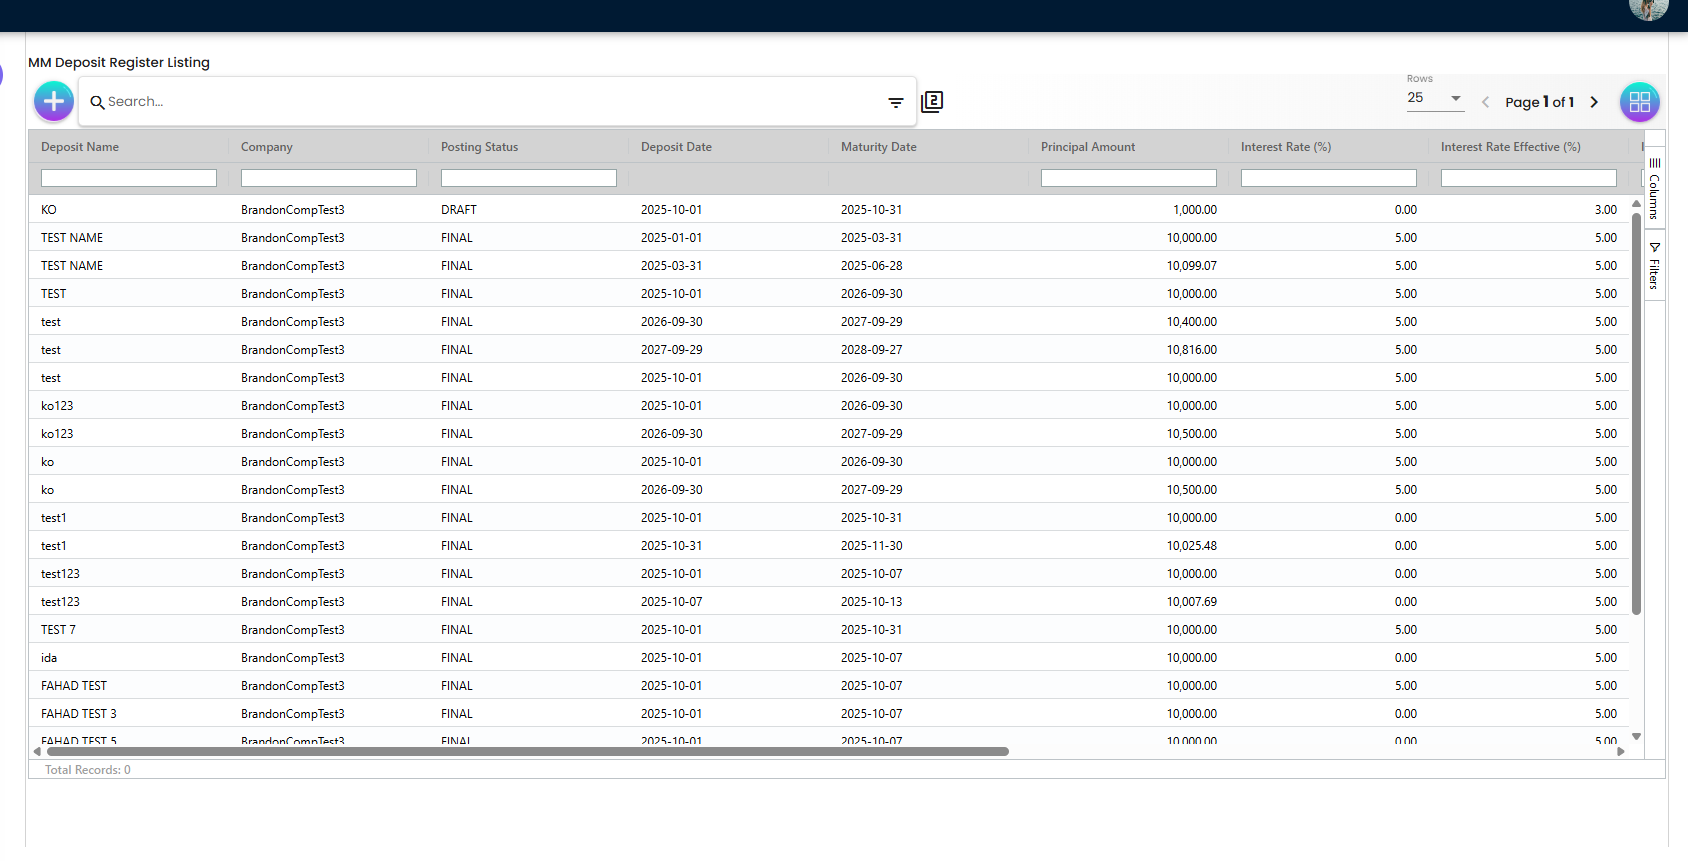This screenshot has width=1688, height=861.
Task: Sort by Principal Amount column header
Action: (x=1088, y=147)
